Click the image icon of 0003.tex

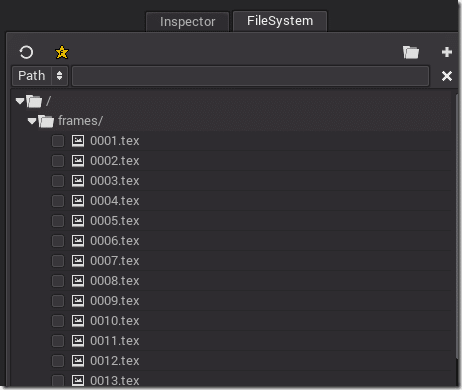[x=78, y=181]
